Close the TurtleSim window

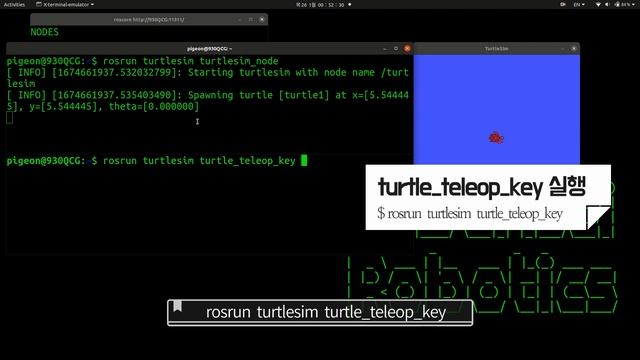point(573,48)
